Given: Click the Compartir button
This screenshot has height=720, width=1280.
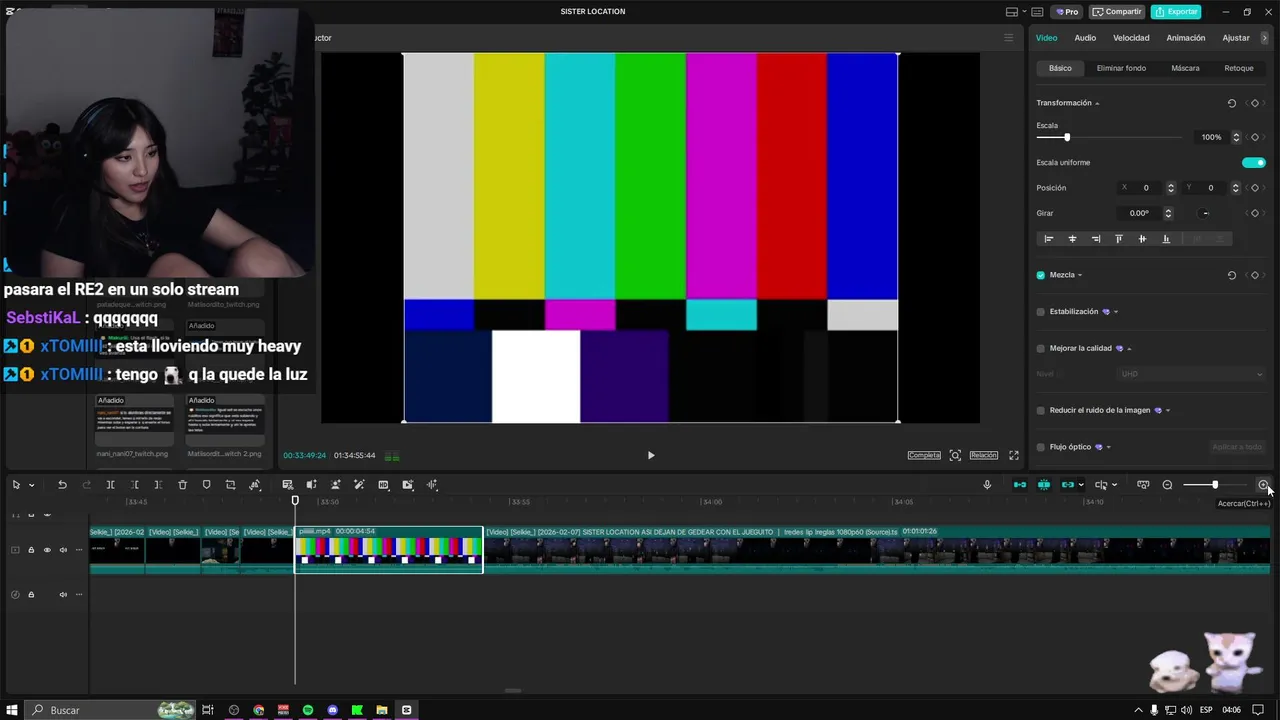Looking at the screenshot, I should (1117, 12).
